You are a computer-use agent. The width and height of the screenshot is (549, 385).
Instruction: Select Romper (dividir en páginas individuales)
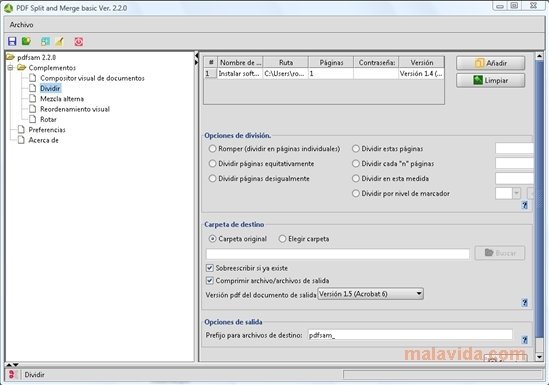click(x=212, y=149)
